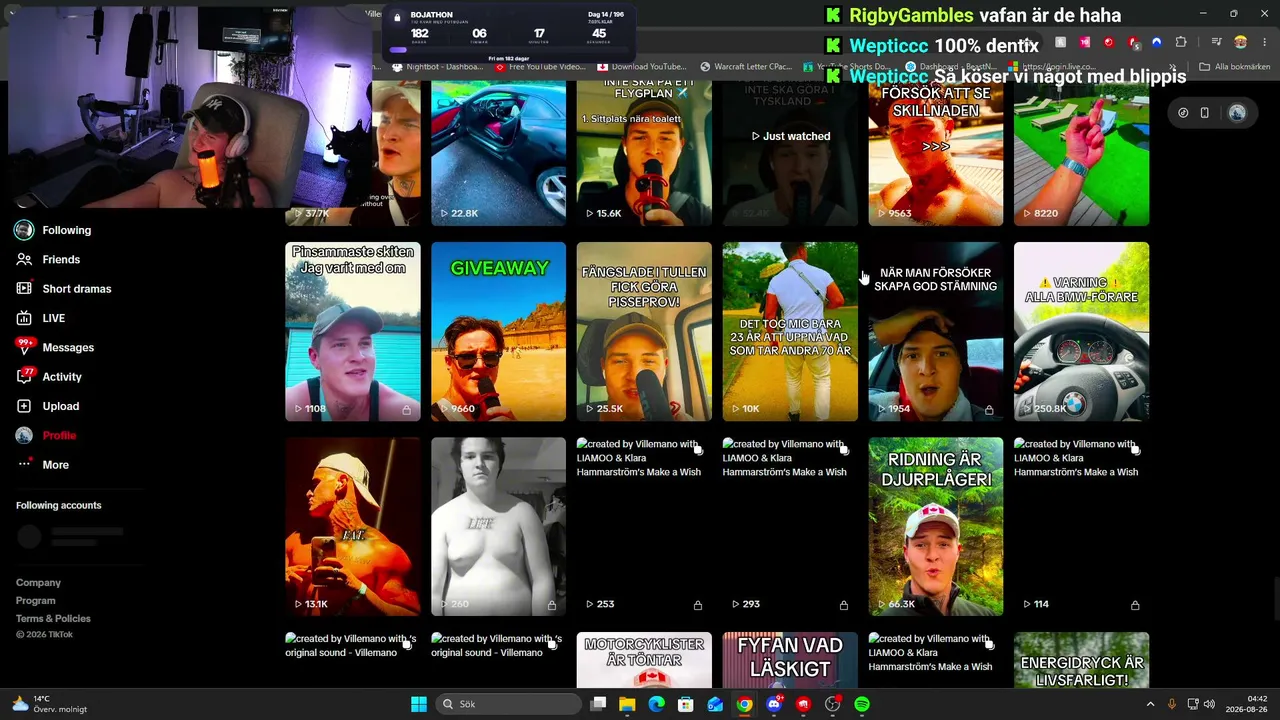Click the Profile avatar icon in sidebar
The width and height of the screenshot is (1280, 720).
point(24,435)
